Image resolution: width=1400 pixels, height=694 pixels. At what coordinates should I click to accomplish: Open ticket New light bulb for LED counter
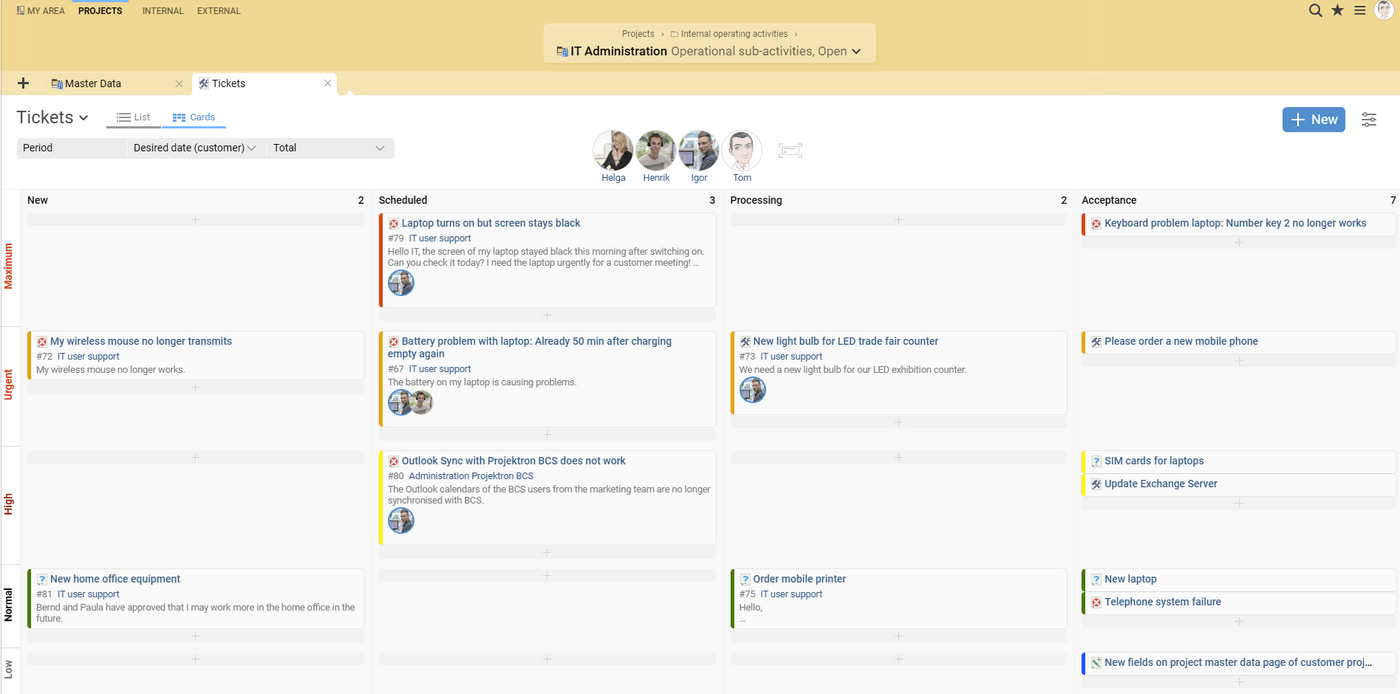845,341
